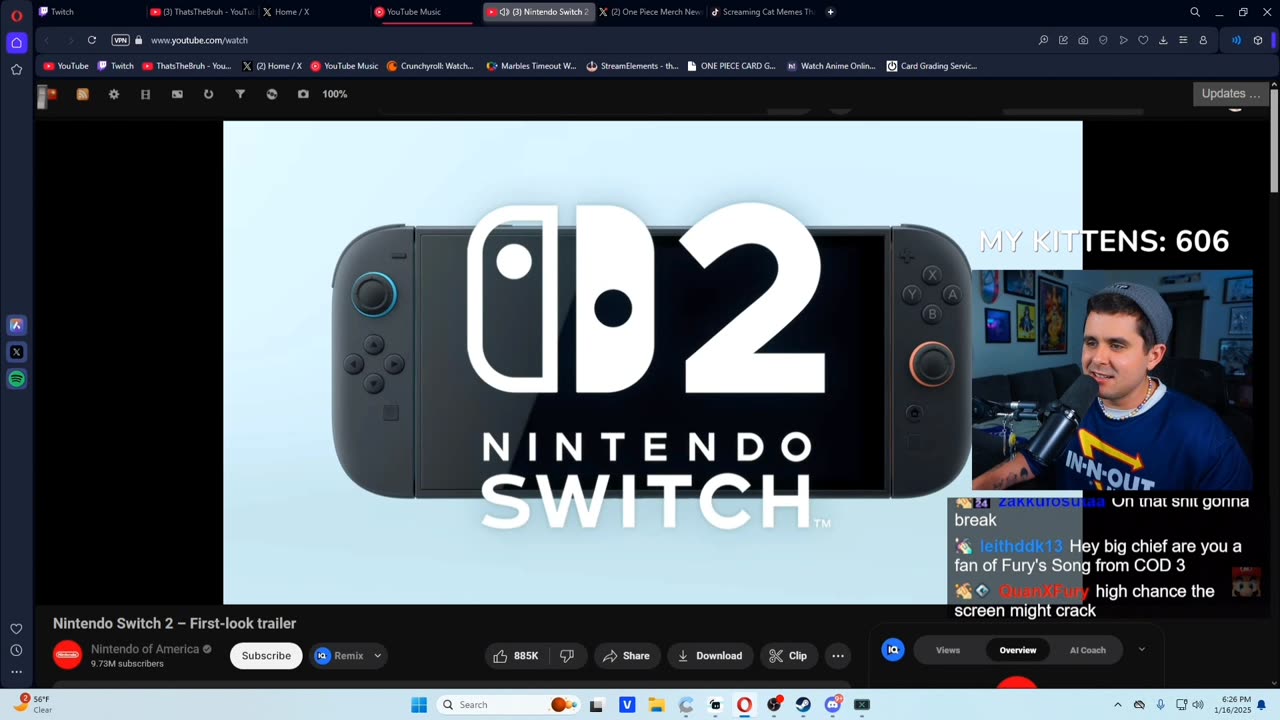Open the X (Twitter) sidebar panel icon
Image resolution: width=1280 pixels, height=720 pixels.
tap(16, 352)
